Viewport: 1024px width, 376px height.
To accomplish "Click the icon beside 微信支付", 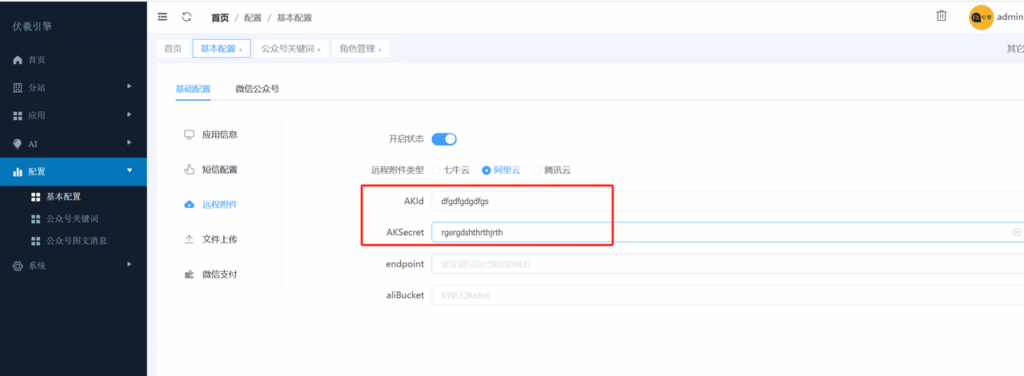I will (x=189, y=274).
